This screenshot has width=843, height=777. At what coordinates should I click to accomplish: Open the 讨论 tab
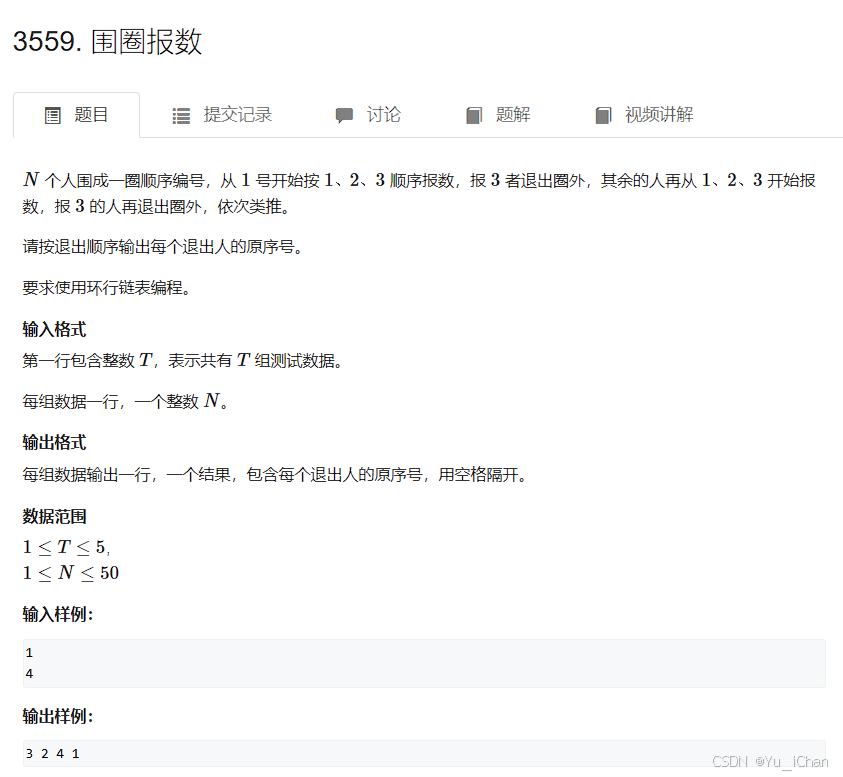368,115
